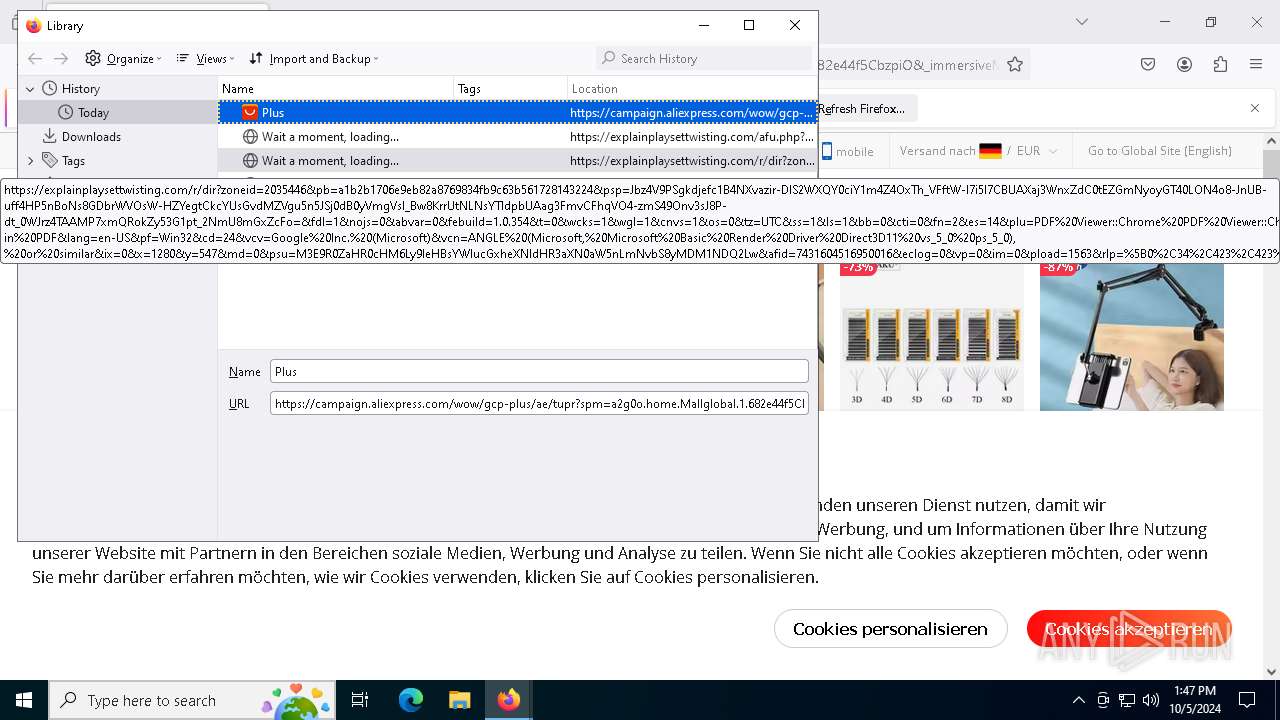1280x720 pixels.
Task: Open the volume tray icon
Action: click(1151, 700)
